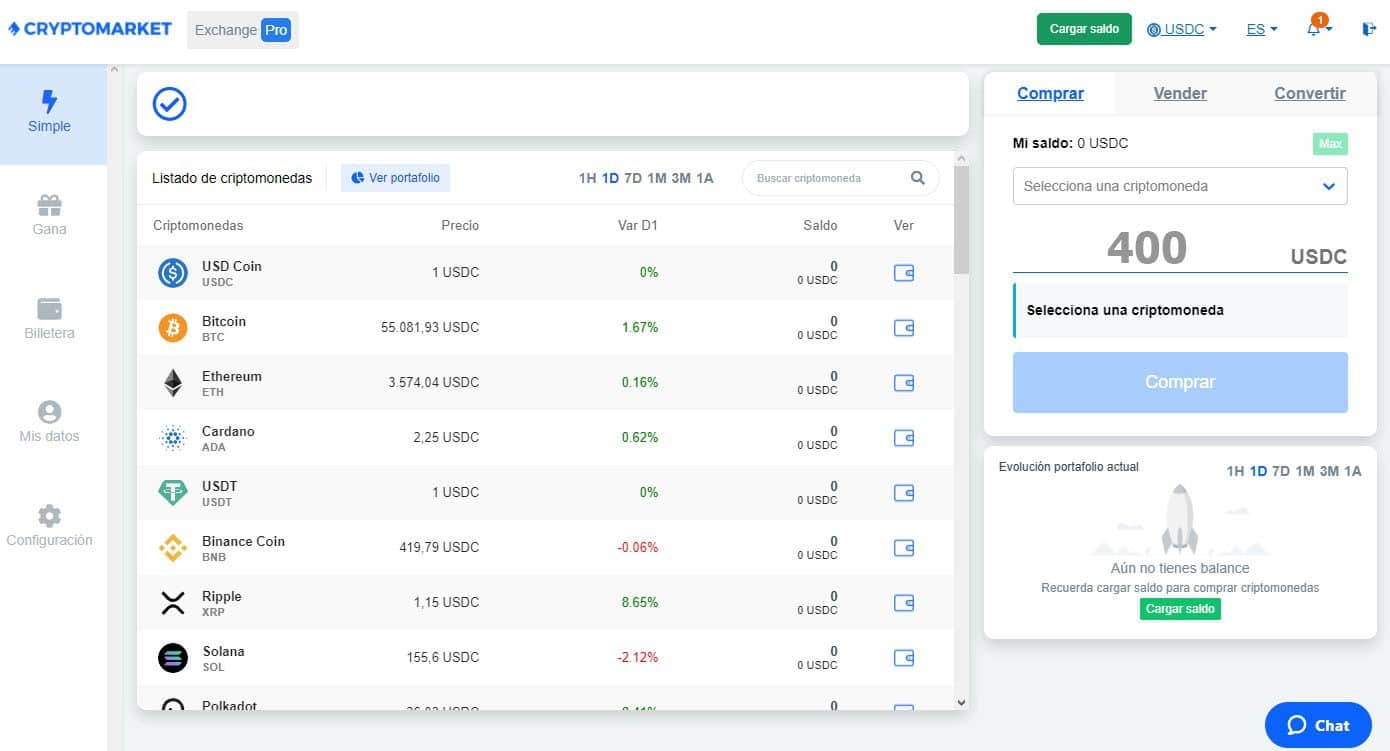1390x751 pixels.
Task: Click Solana variation -2.12%
Action: click(637, 657)
